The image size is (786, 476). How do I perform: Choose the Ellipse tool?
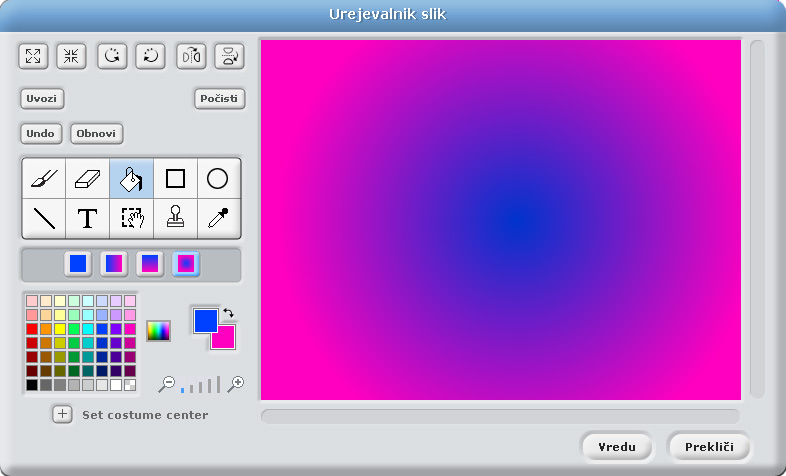(218, 179)
